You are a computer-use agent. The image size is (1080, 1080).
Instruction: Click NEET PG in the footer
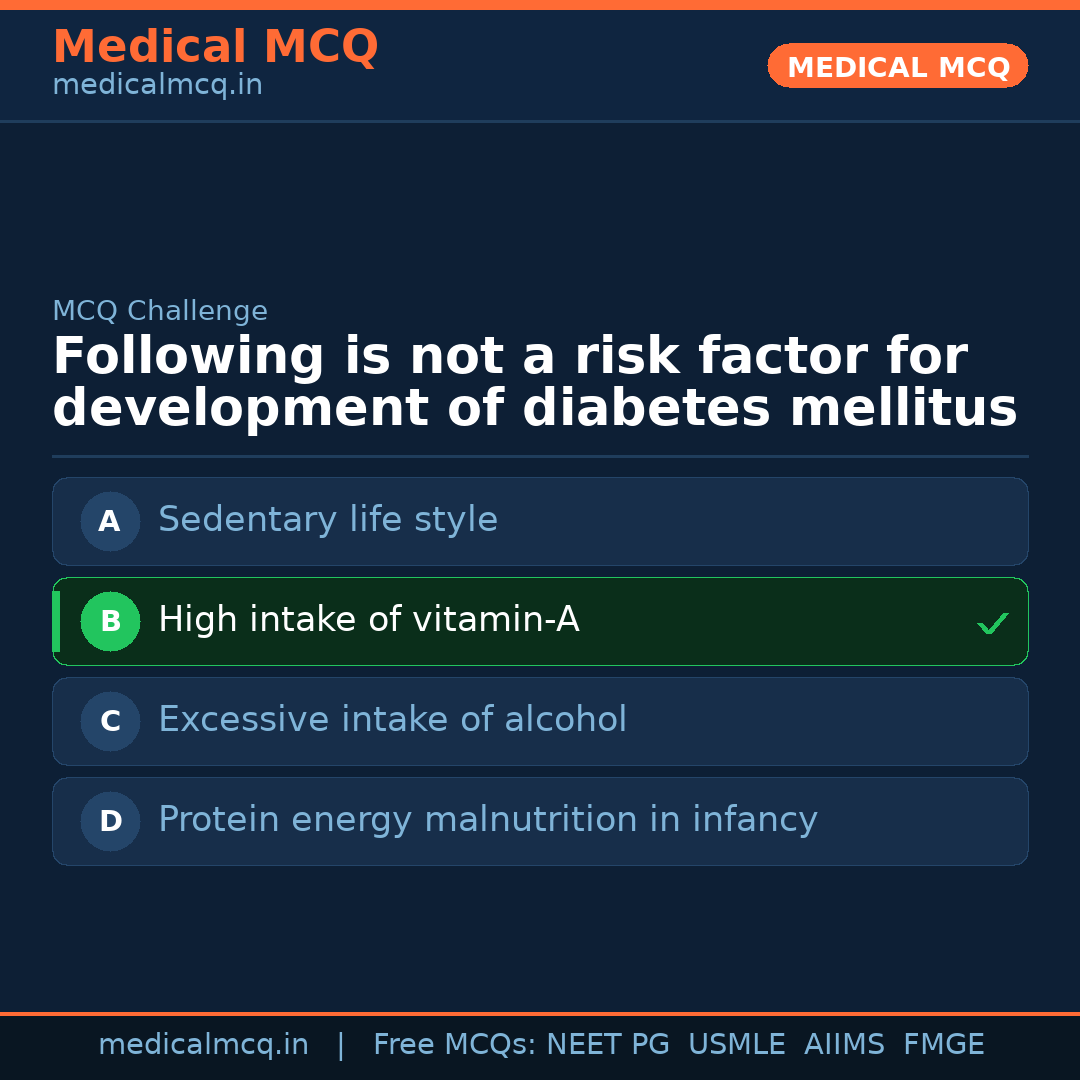click(608, 1045)
